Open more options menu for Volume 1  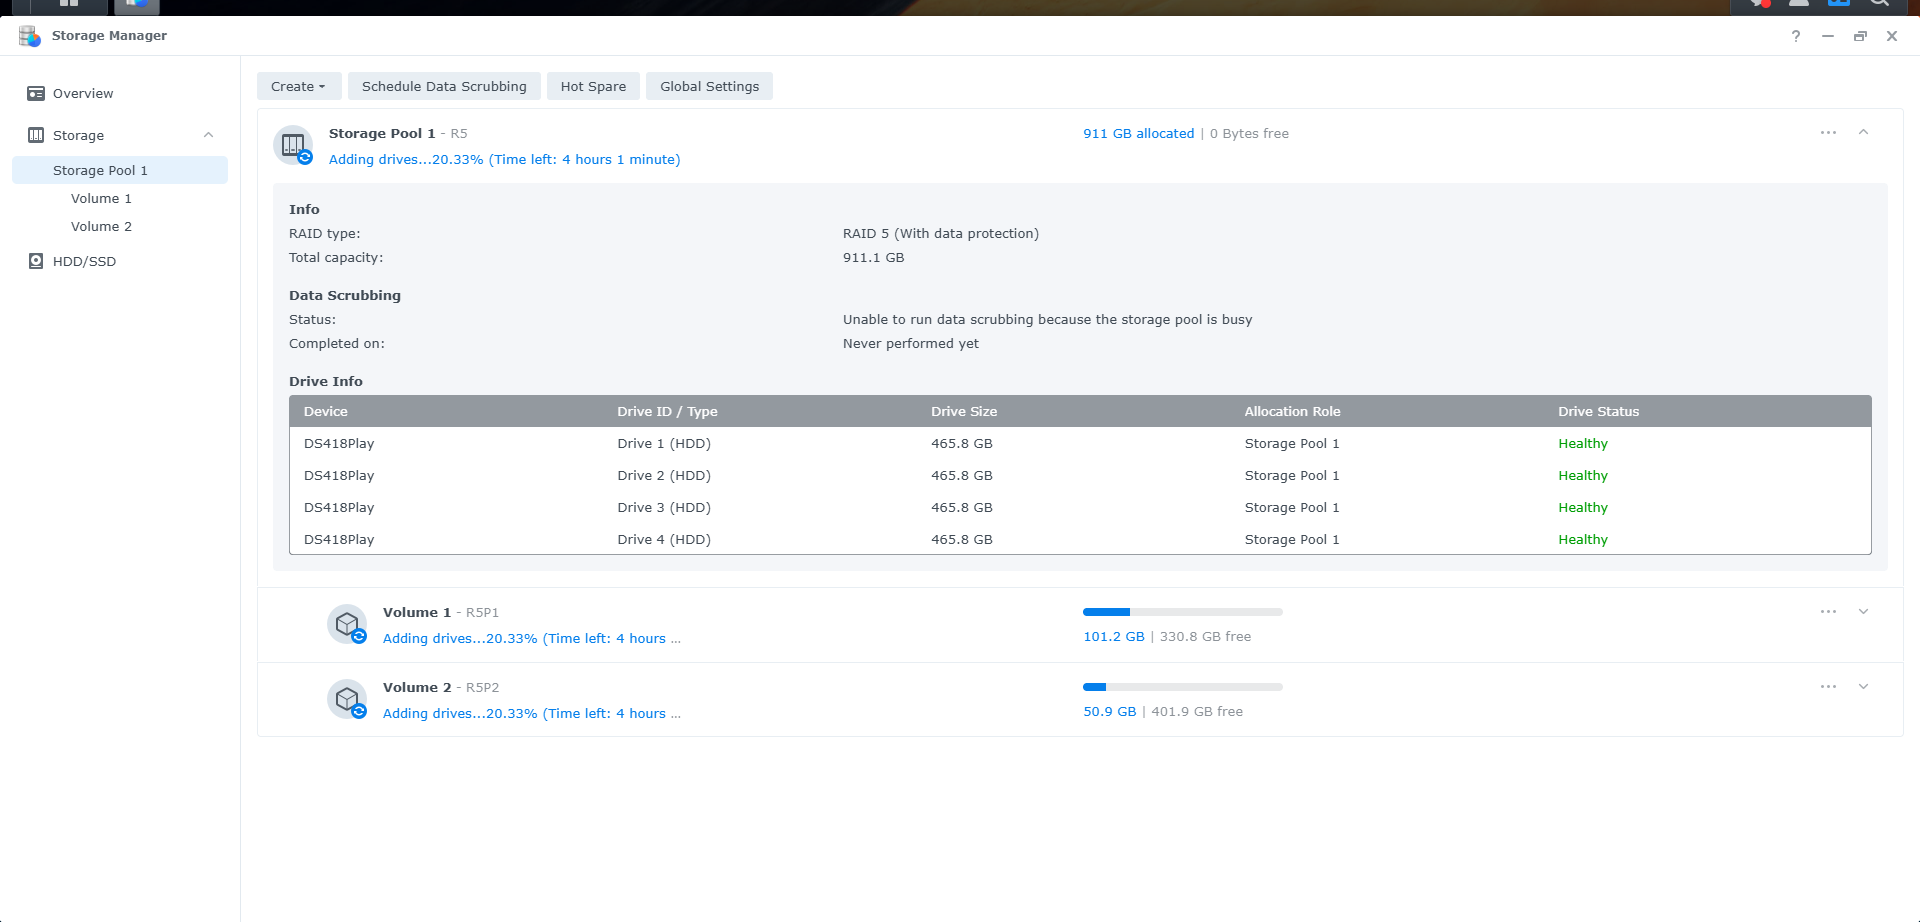[x=1828, y=611]
